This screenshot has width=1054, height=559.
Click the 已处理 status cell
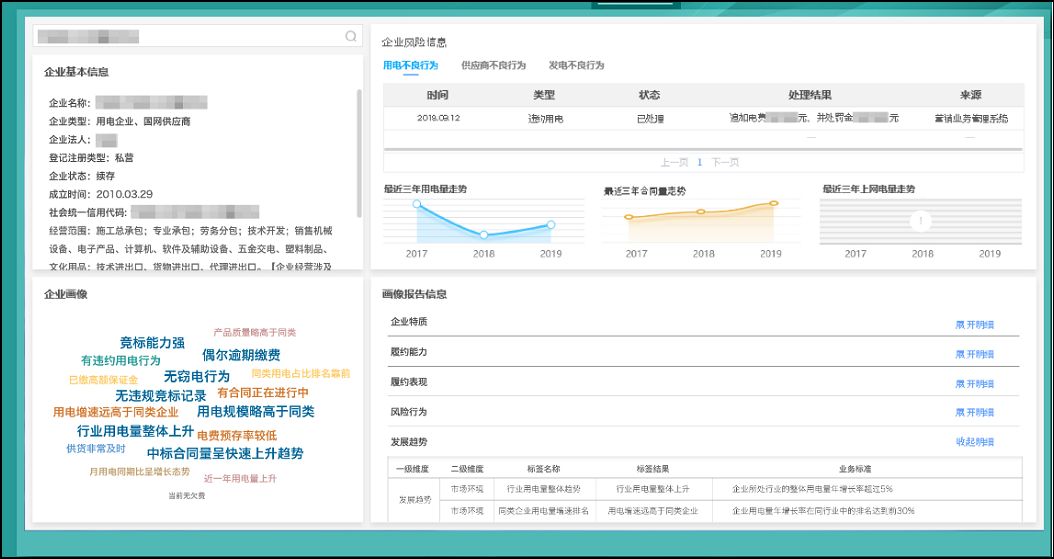(x=650, y=118)
